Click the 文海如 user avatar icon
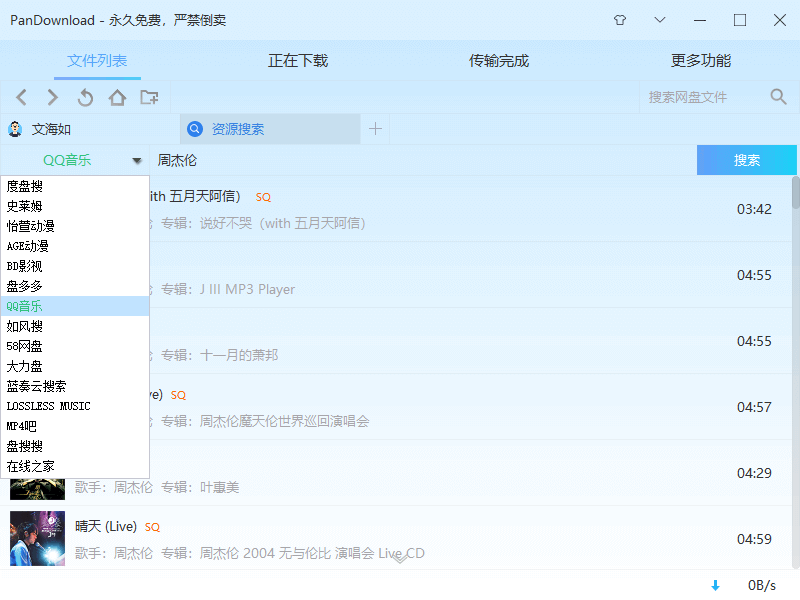Screen dimensions: 800x600 (x=15, y=129)
